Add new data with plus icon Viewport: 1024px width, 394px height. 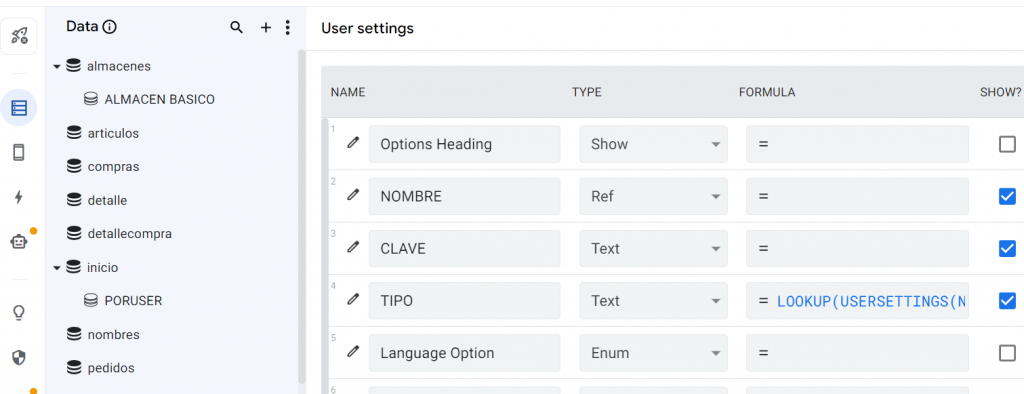tap(266, 27)
